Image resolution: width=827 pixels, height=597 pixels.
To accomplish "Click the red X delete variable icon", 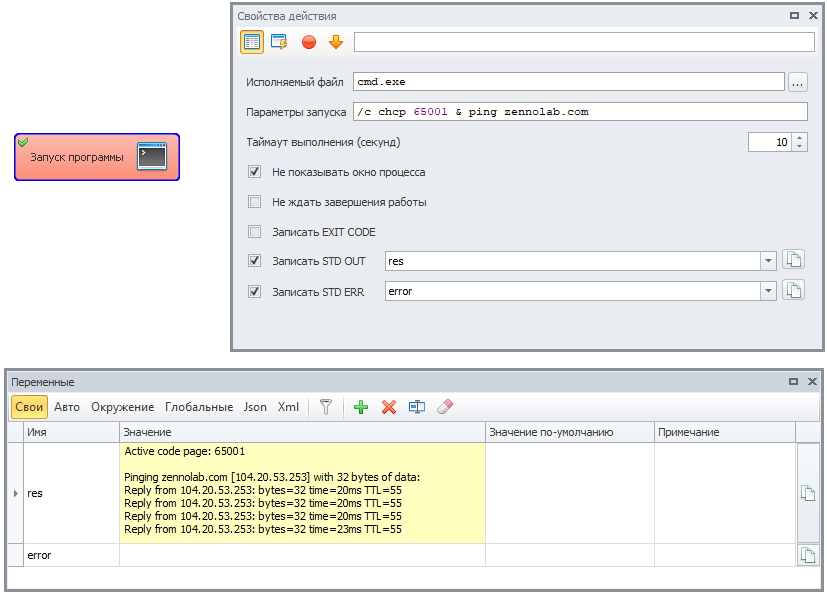I will [389, 407].
